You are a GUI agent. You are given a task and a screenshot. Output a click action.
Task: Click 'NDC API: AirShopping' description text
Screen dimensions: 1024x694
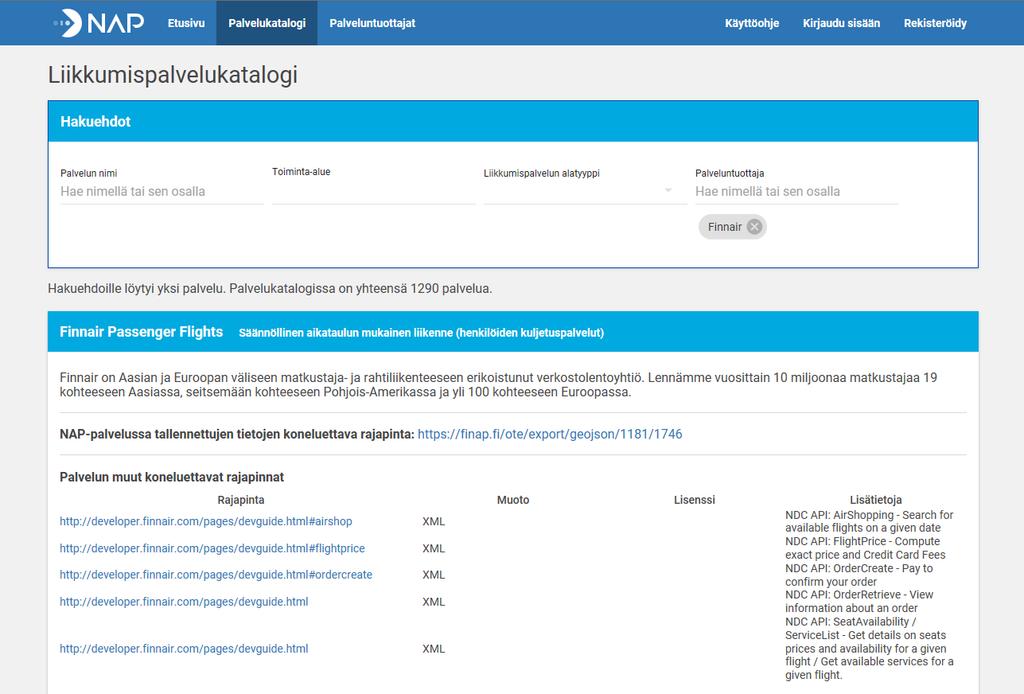point(869,521)
